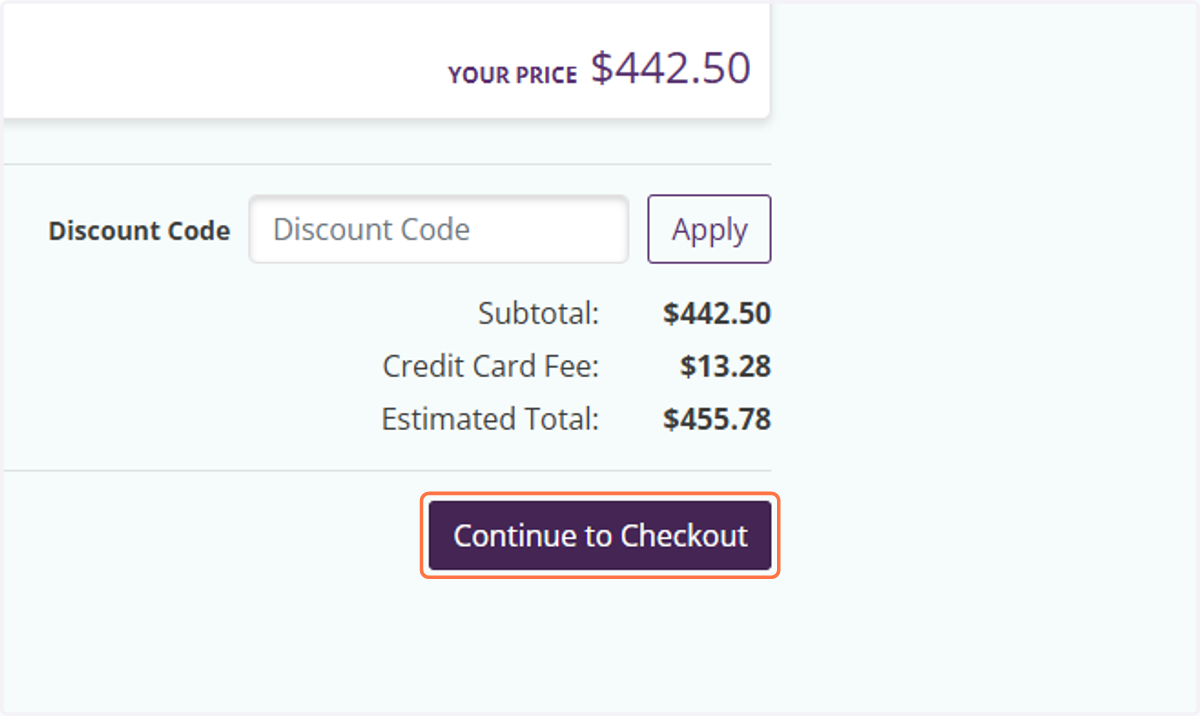Screen dimensions: 1200x716
Task: Select the YOUR PRICE label text
Action: 513,75
